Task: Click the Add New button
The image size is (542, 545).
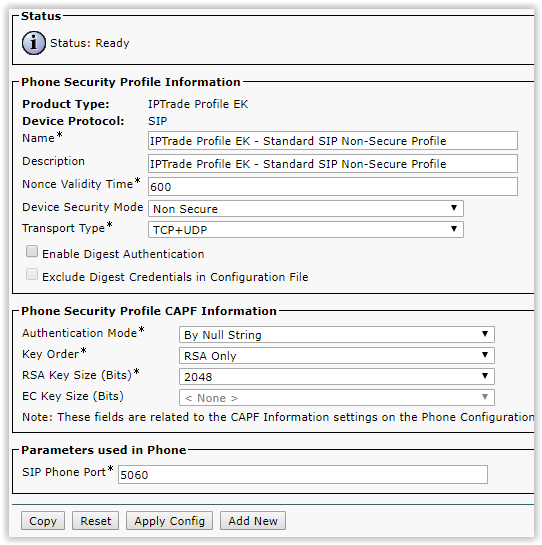Action: click(253, 520)
